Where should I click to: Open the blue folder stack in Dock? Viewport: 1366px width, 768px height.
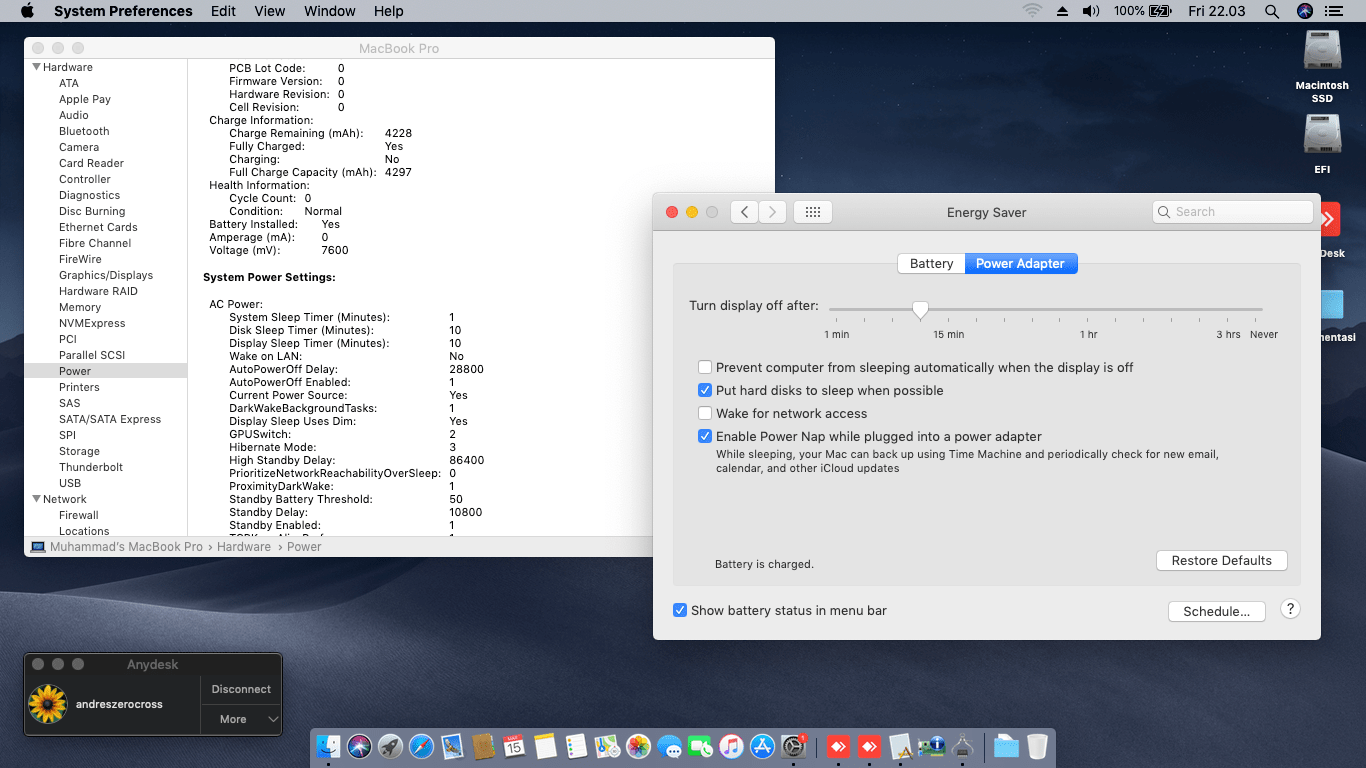coord(1006,746)
